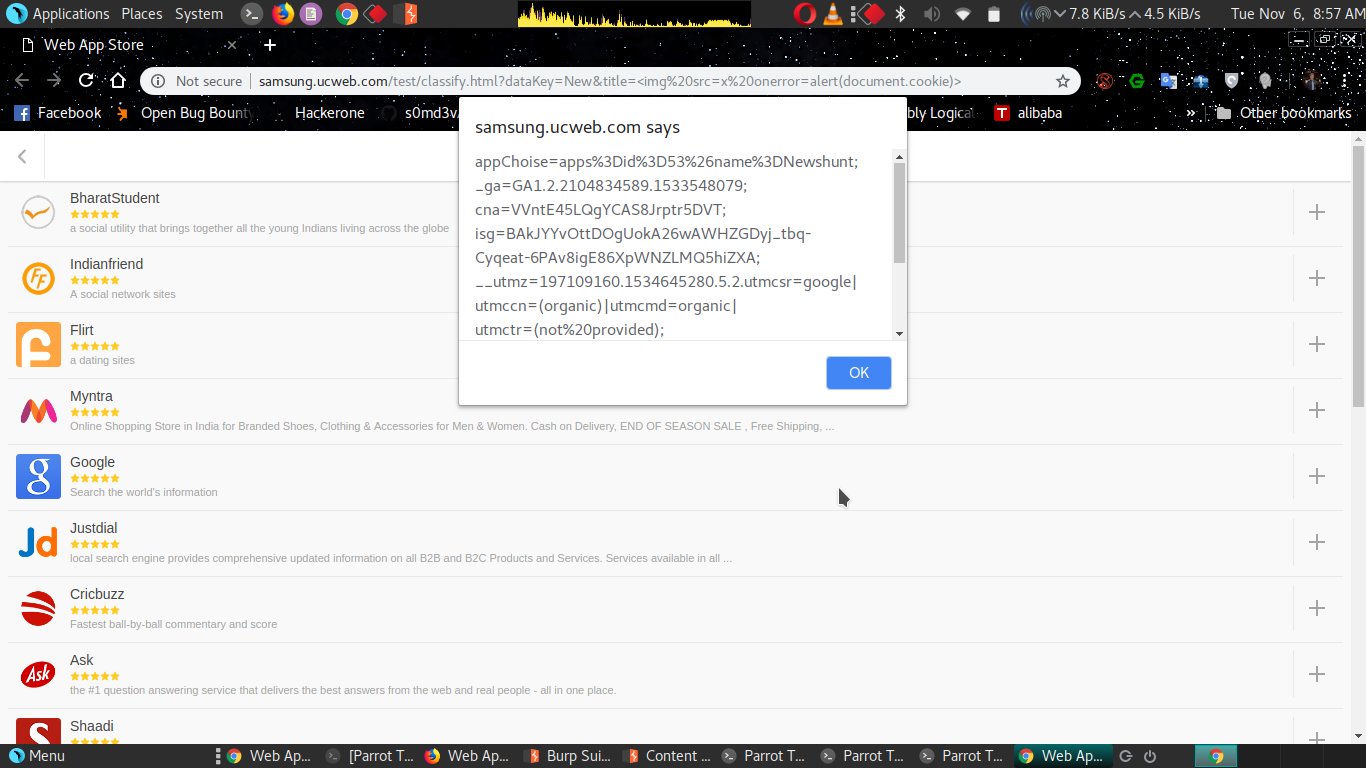The image size is (1366, 768).
Task: Add the Ask app with plus icon
Action: point(1317,674)
